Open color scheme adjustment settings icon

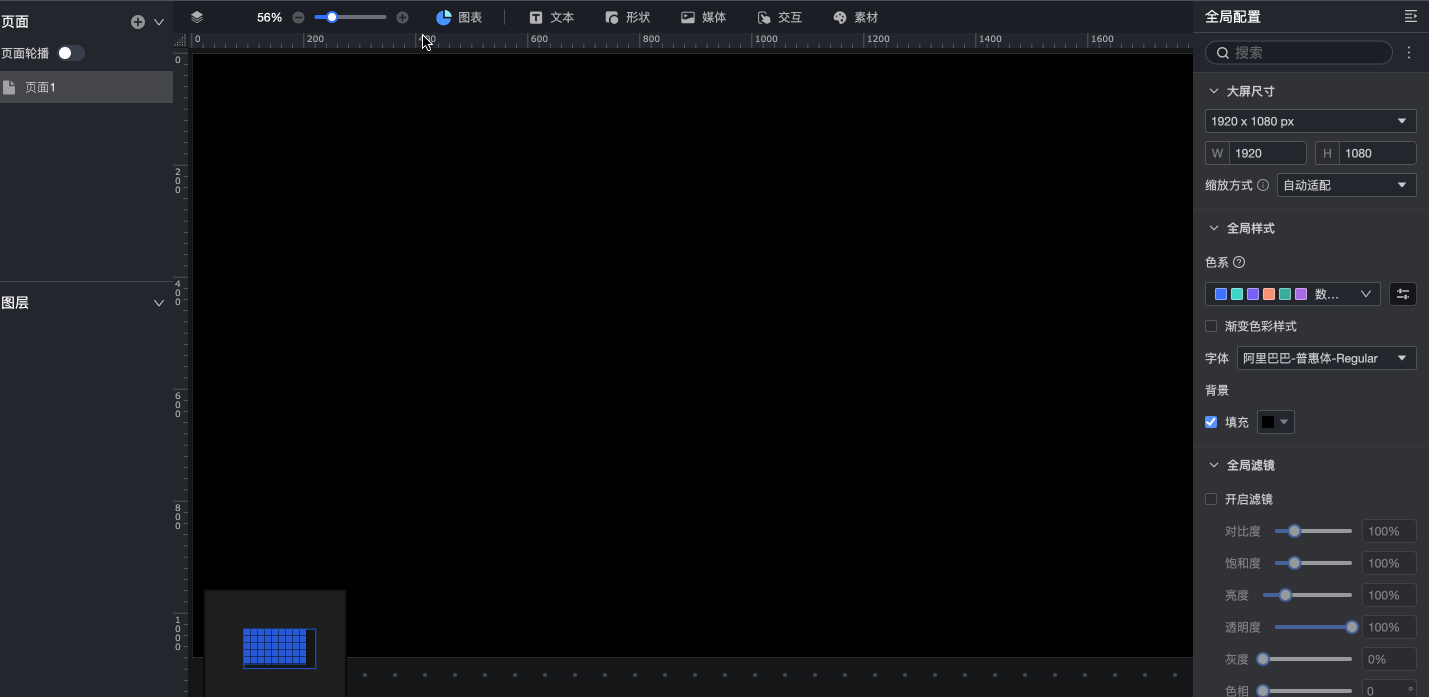point(1403,294)
